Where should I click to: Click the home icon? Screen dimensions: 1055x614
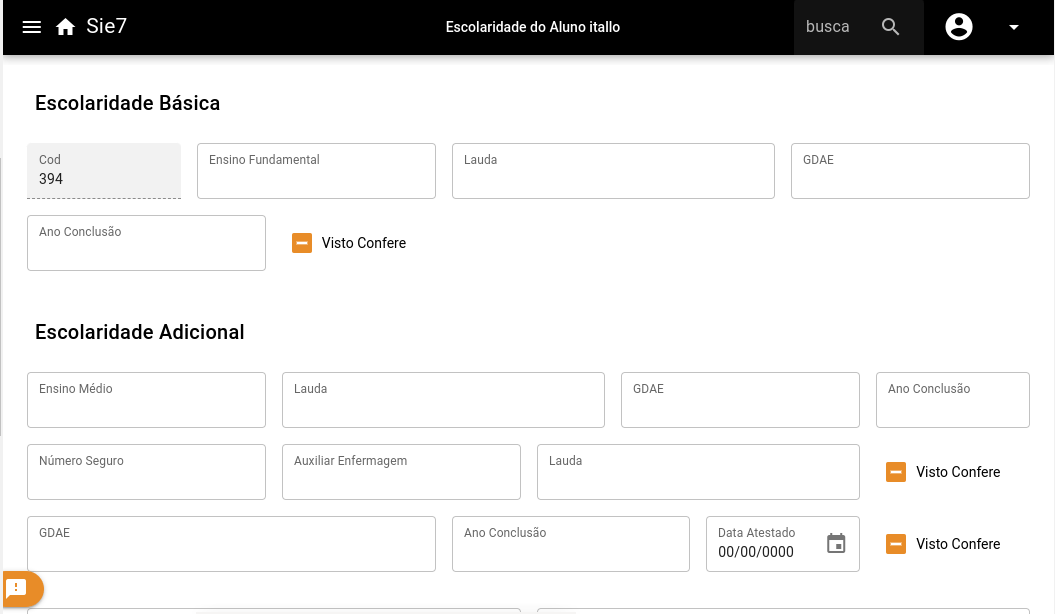(x=66, y=27)
